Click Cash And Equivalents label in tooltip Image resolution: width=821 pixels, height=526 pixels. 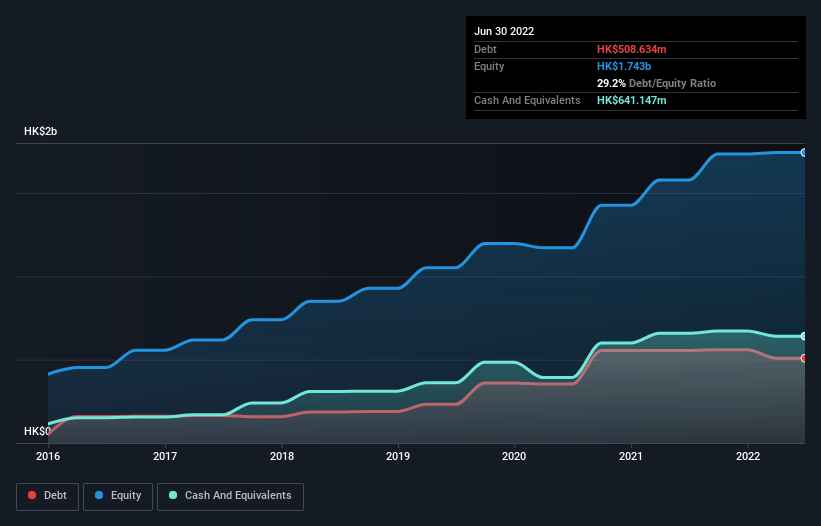(x=527, y=100)
